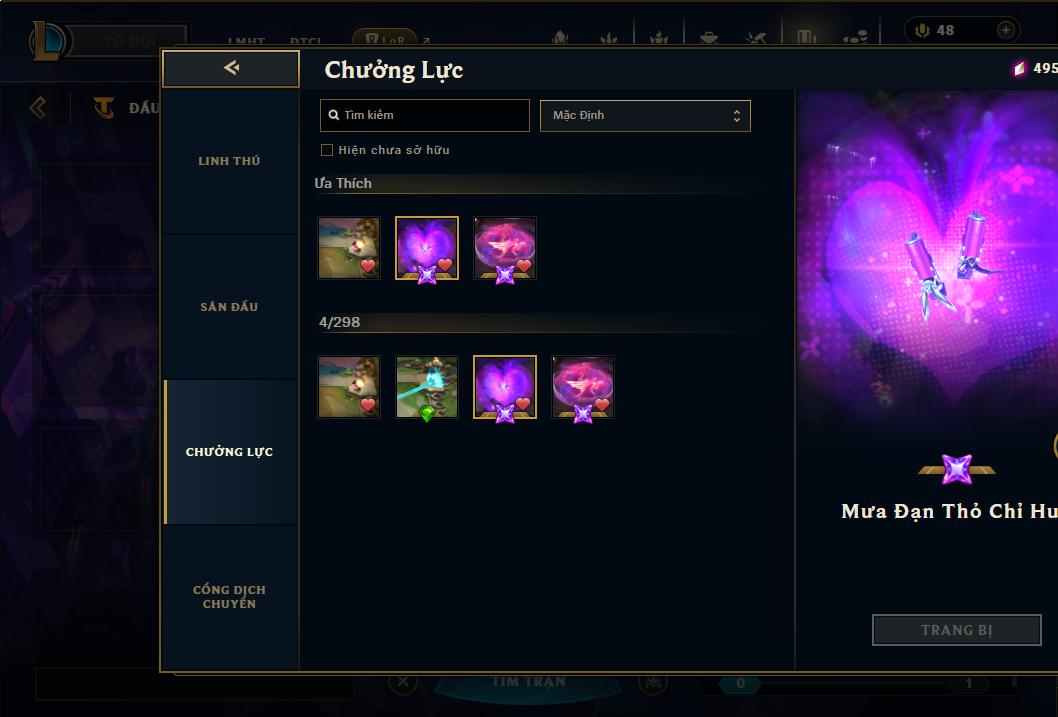Select the first boom thumbnail in Ưa Thích
This screenshot has height=717, width=1058.
(349, 248)
